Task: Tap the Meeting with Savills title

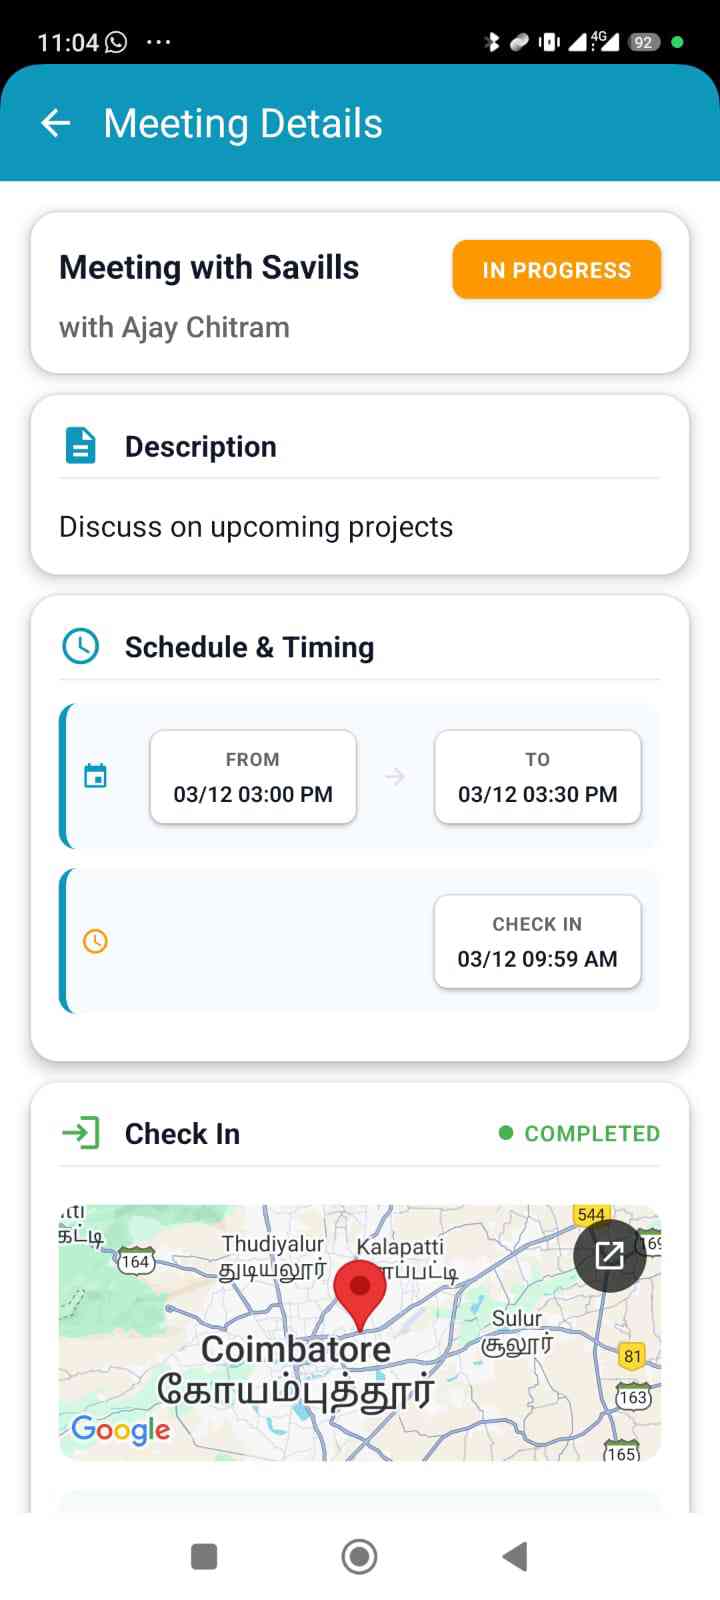Action: pyautogui.click(x=209, y=268)
